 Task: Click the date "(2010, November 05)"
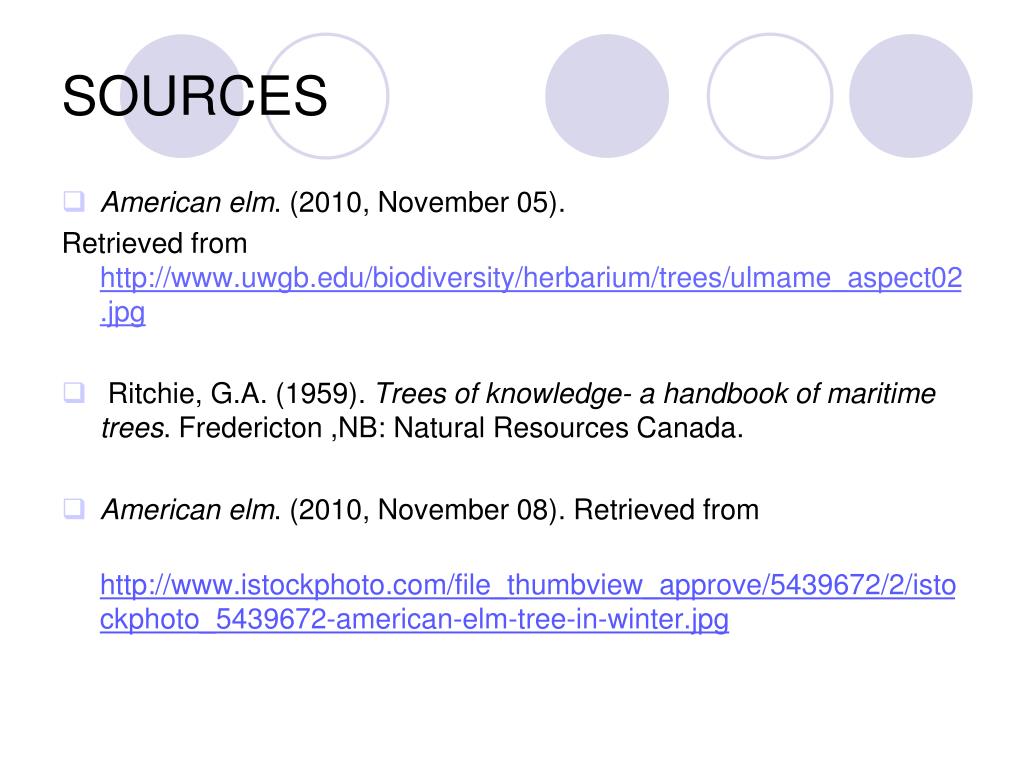tap(423, 202)
